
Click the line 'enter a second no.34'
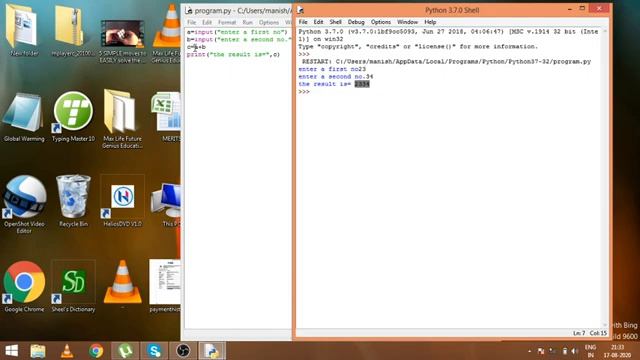click(x=336, y=77)
